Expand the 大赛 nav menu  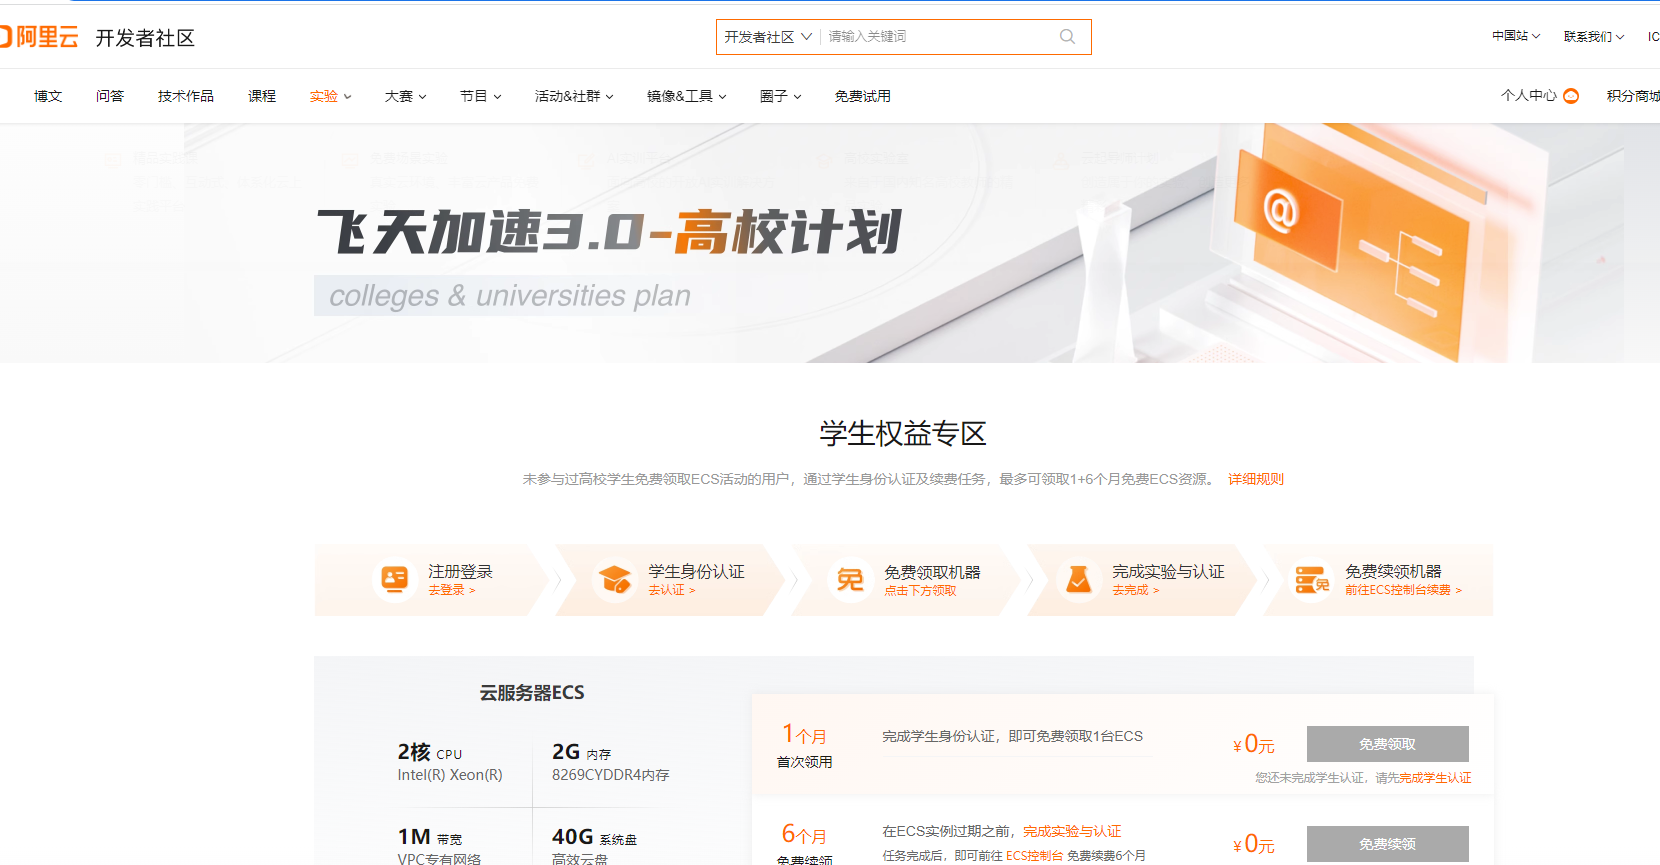point(406,96)
